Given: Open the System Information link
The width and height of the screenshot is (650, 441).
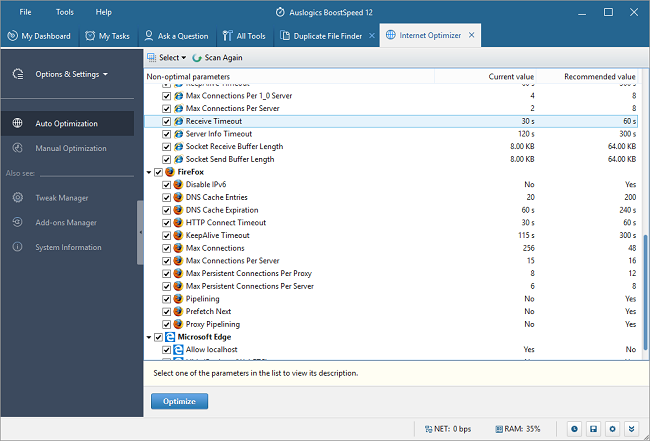Looking at the screenshot, I should coord(68,247).
